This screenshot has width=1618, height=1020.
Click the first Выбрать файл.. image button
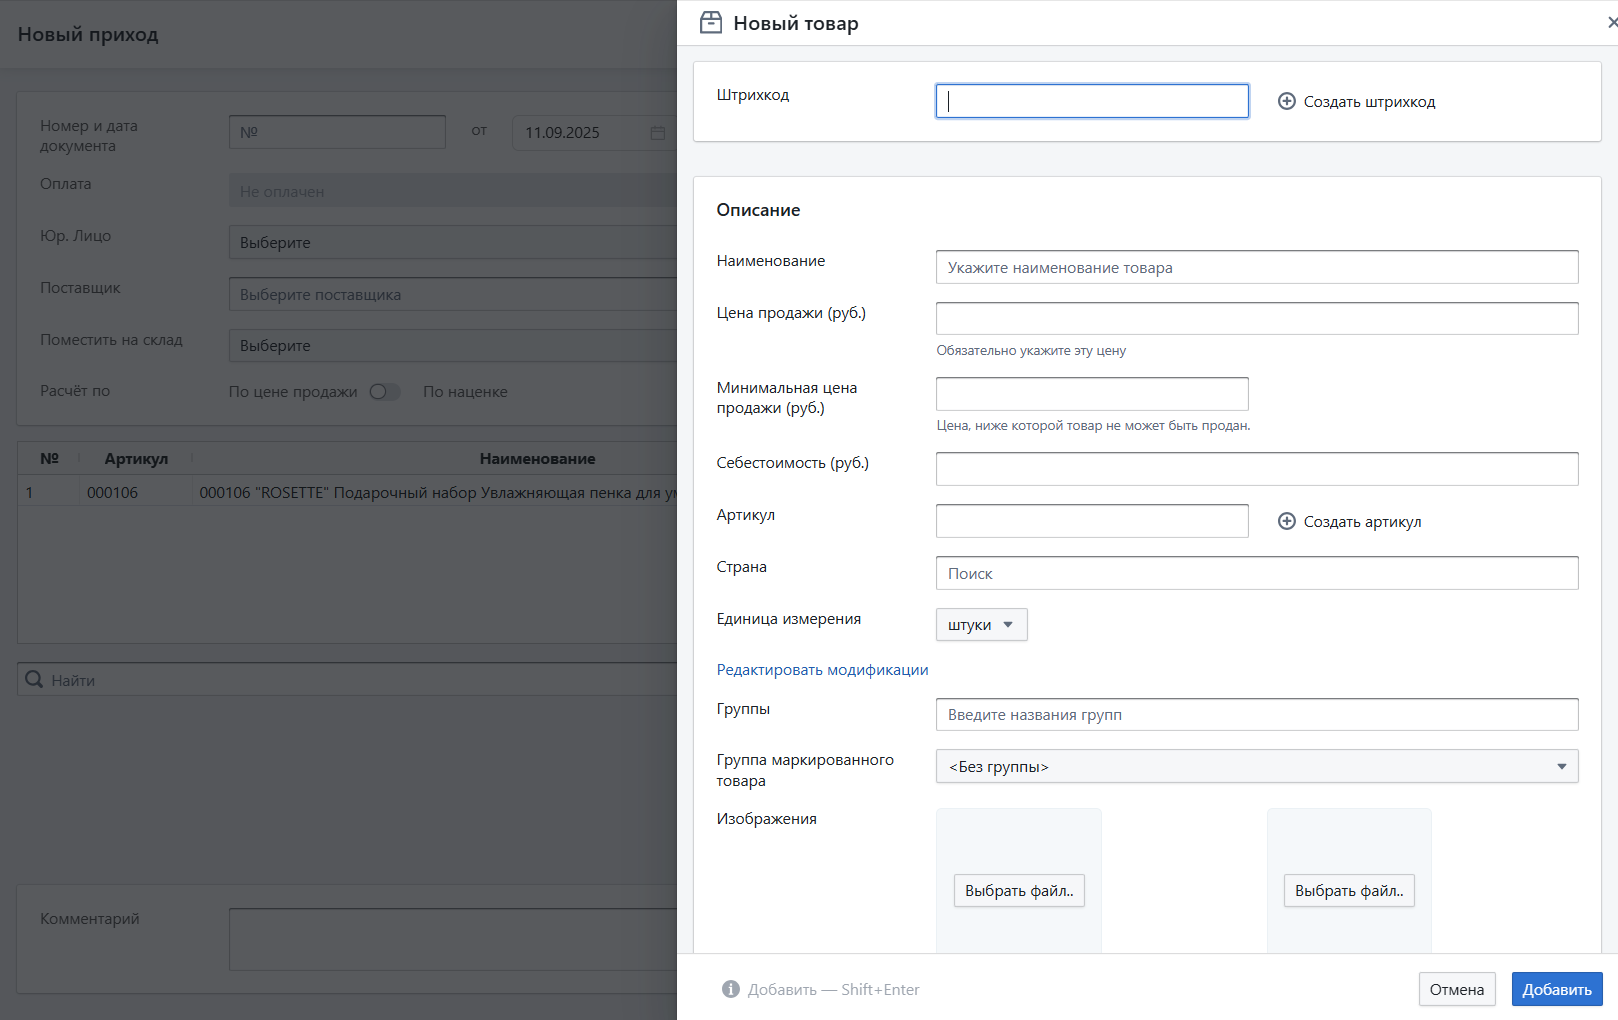[1018, 891]
